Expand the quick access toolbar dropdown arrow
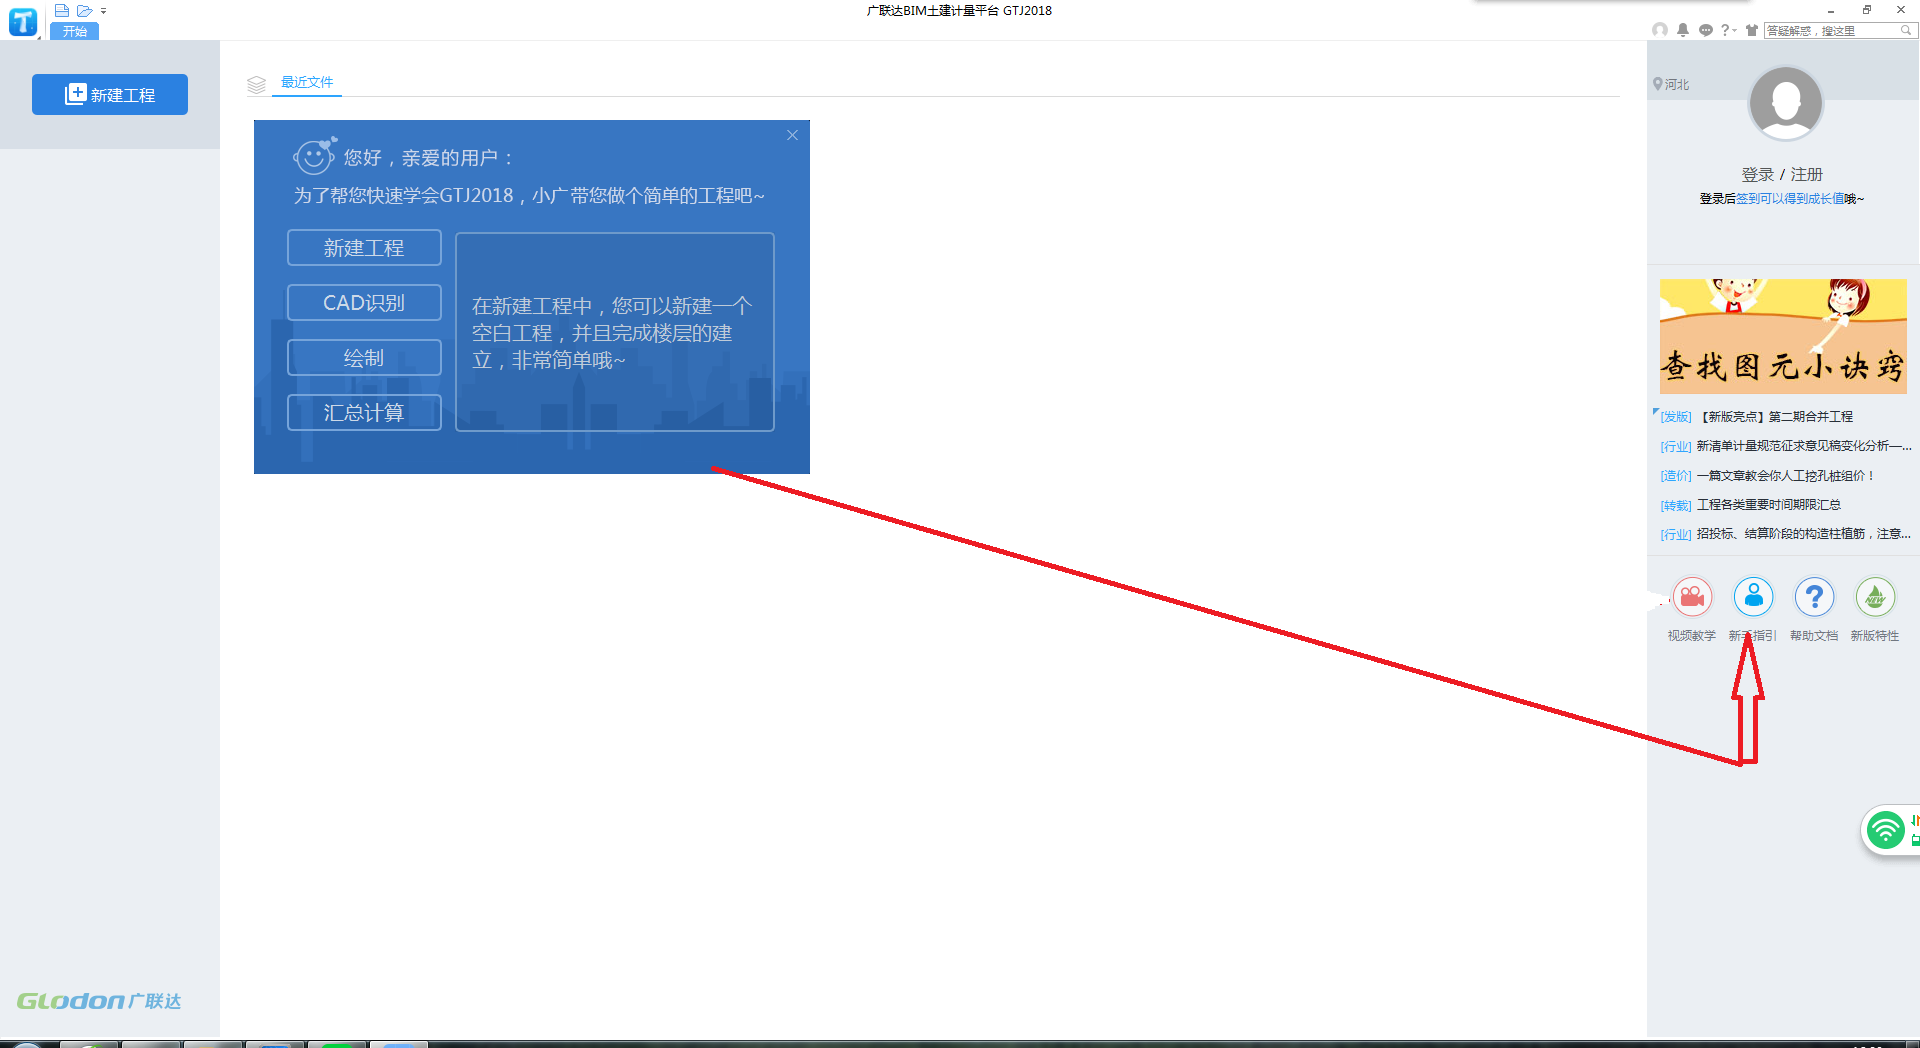1920x1048 pixels. [x=103, y=11]
